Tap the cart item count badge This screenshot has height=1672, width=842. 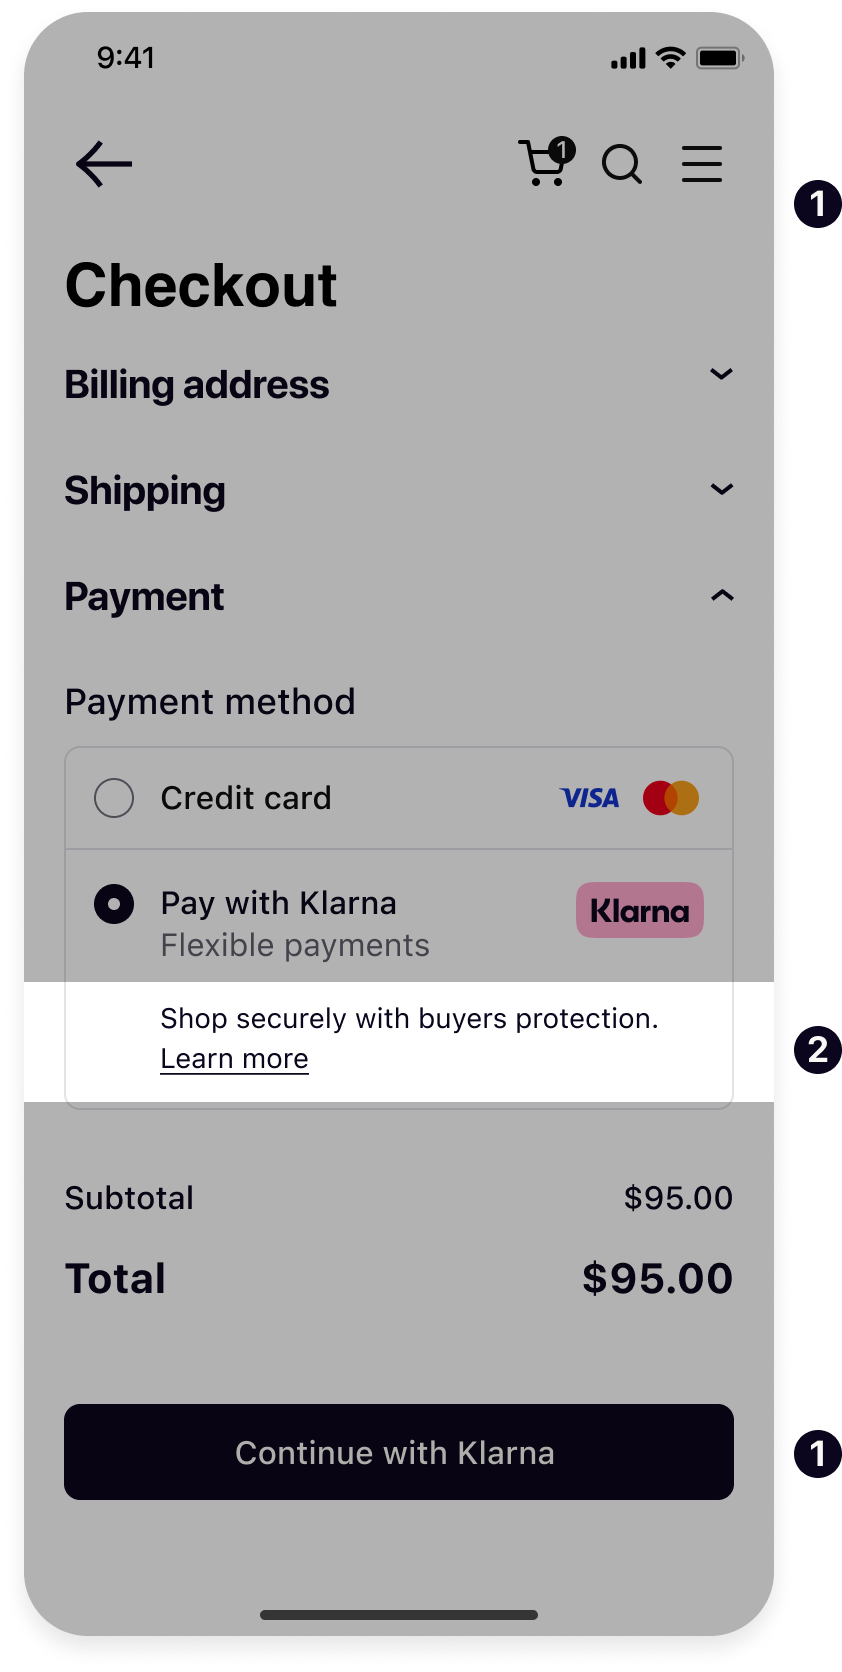point(563,150)
